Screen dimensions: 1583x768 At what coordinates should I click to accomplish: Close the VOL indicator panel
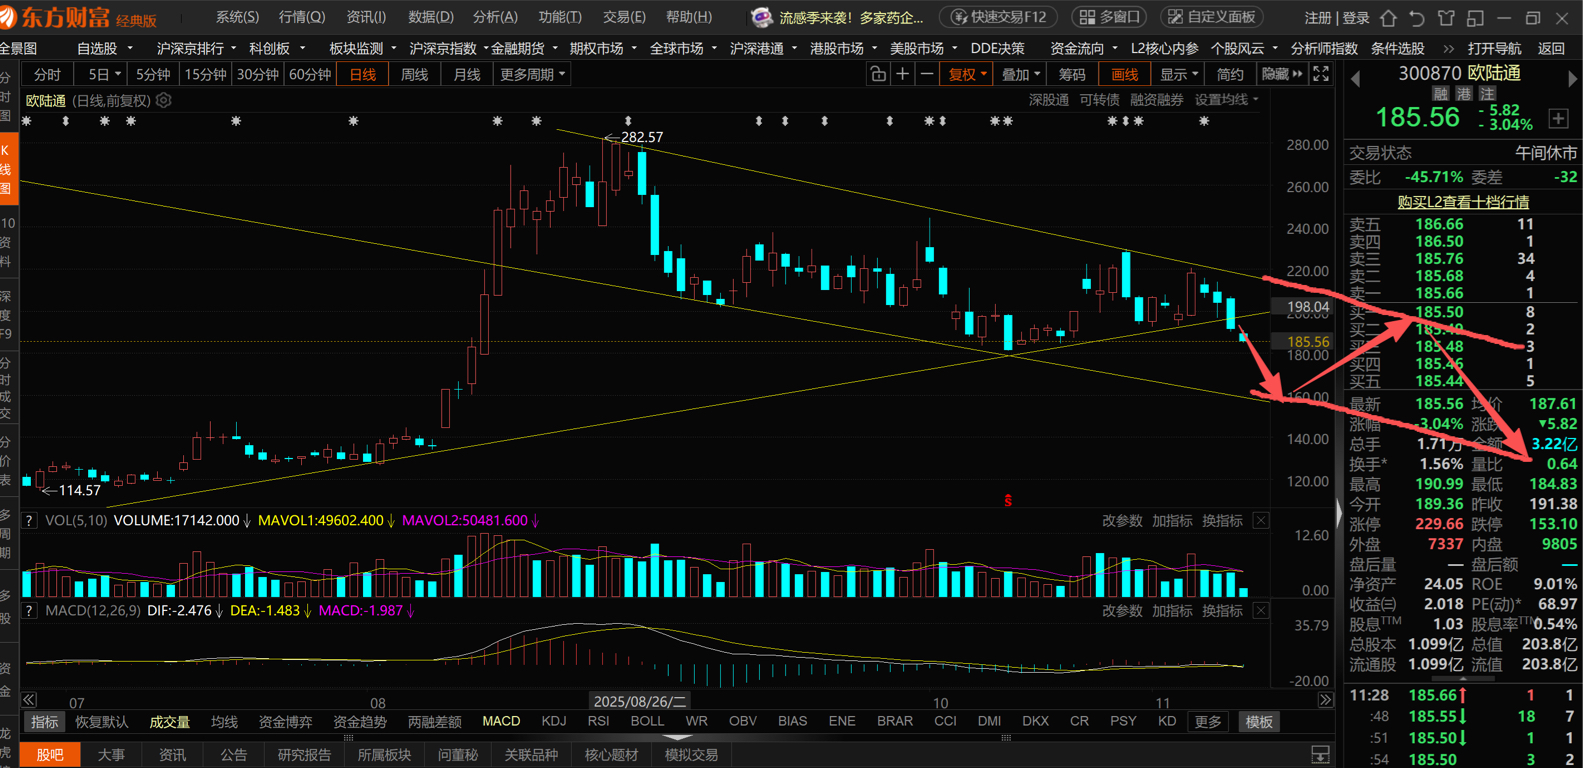[x=1261, y=521]
